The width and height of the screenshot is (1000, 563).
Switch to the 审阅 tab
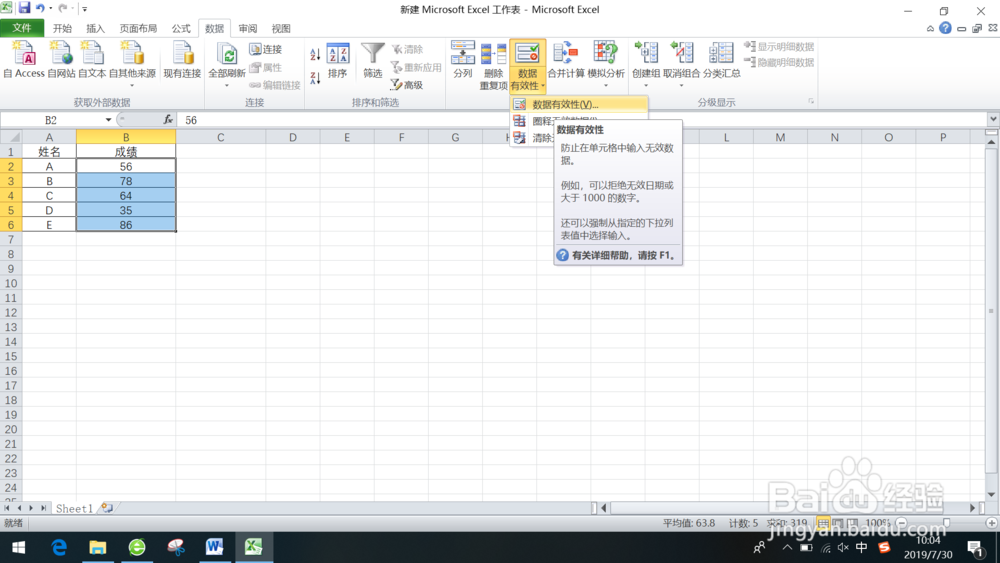coord(247,28)
